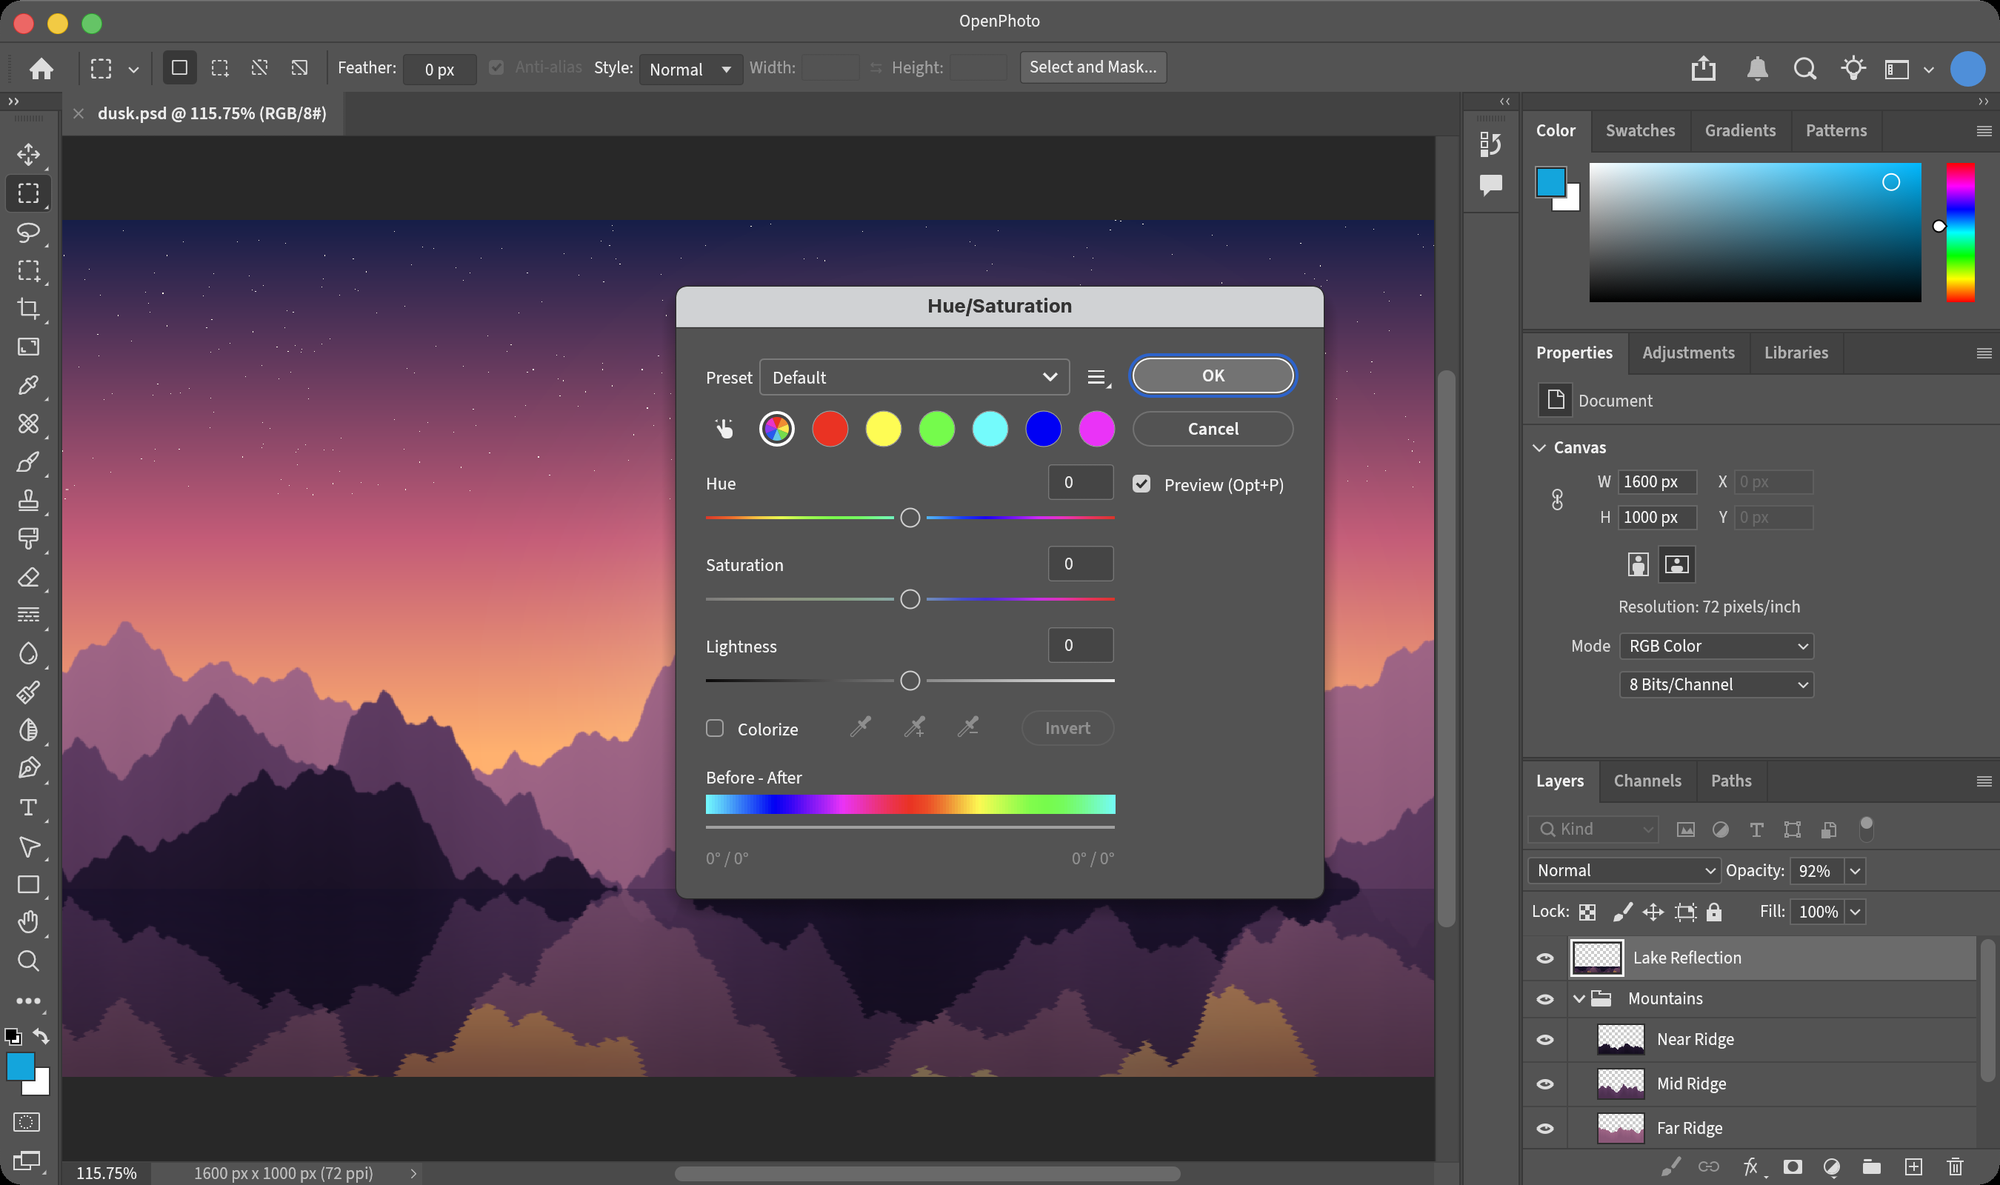This screenshot has height=1185, width=2000.
Task: Select the Eyedropper tool in the left toolbar
Action: [x=28, y=385]
